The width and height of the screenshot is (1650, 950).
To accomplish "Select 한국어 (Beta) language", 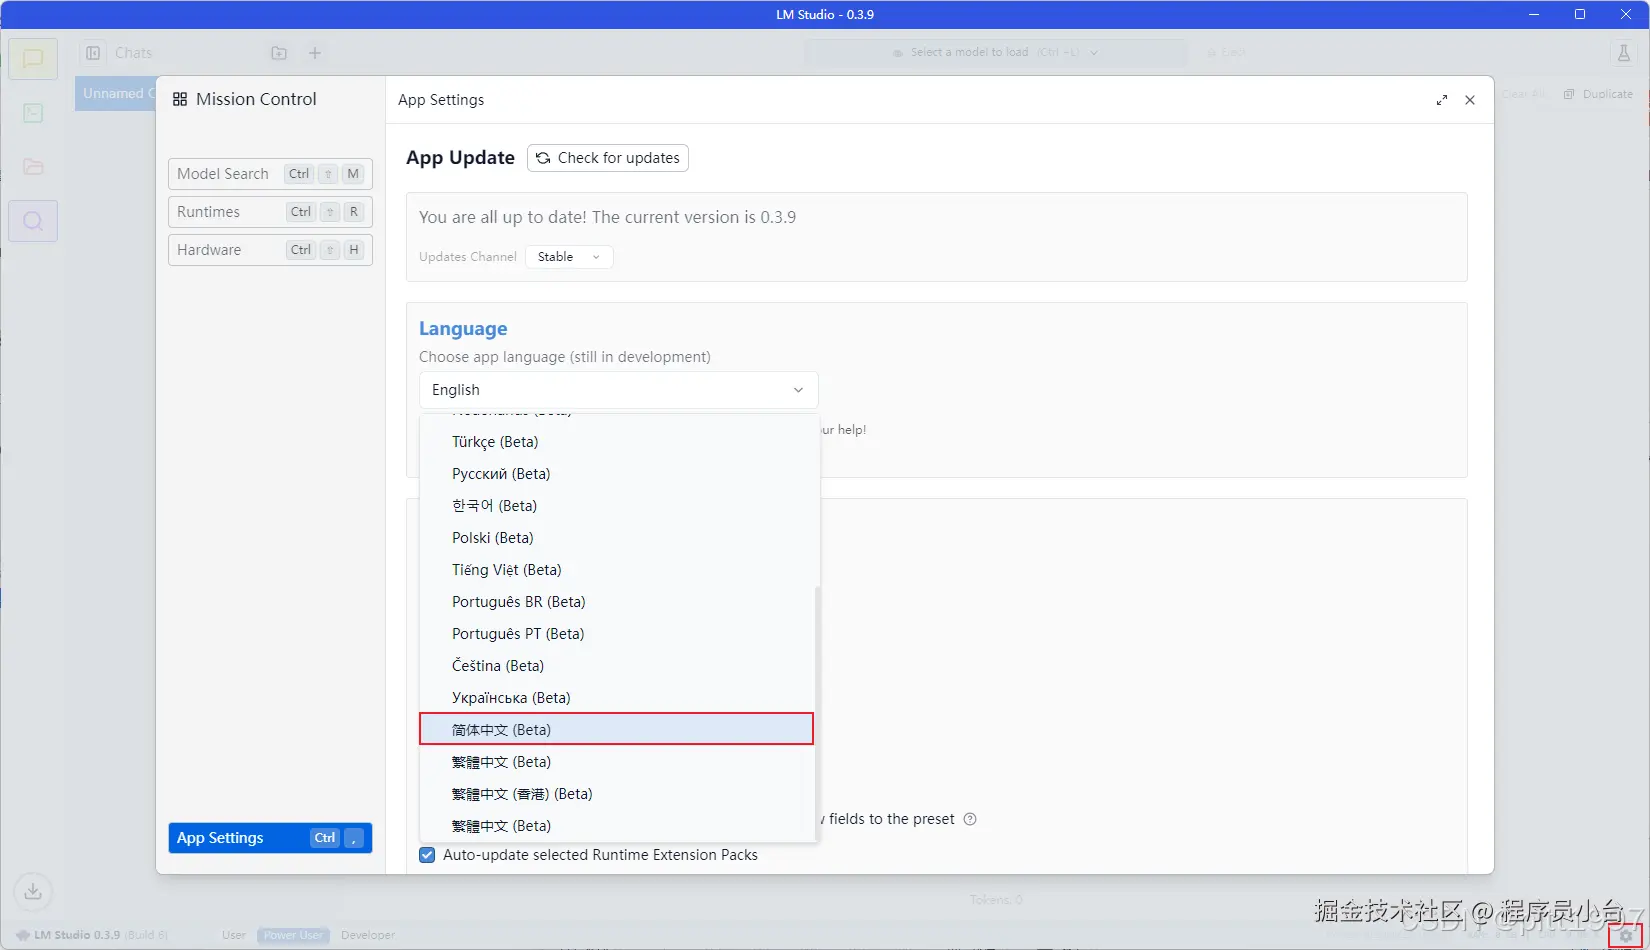I will pos(617,506).
